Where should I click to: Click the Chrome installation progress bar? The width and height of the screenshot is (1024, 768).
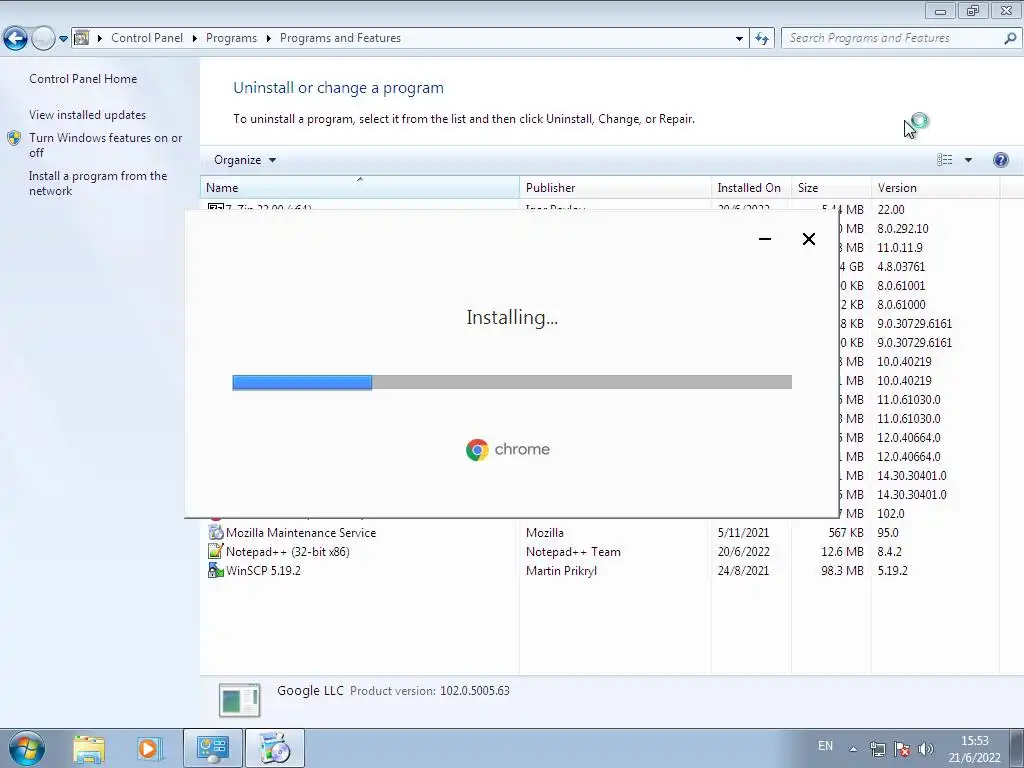tap(512, 382)
